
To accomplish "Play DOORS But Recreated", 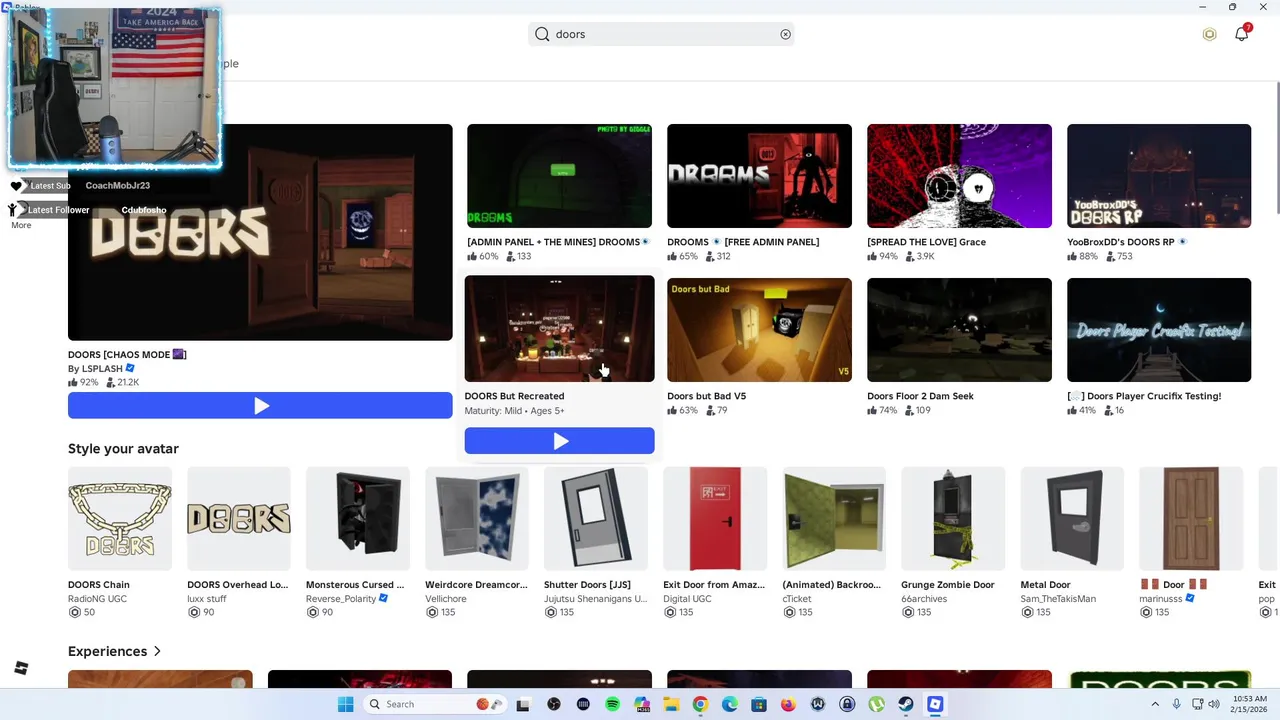I will [559, 441].
